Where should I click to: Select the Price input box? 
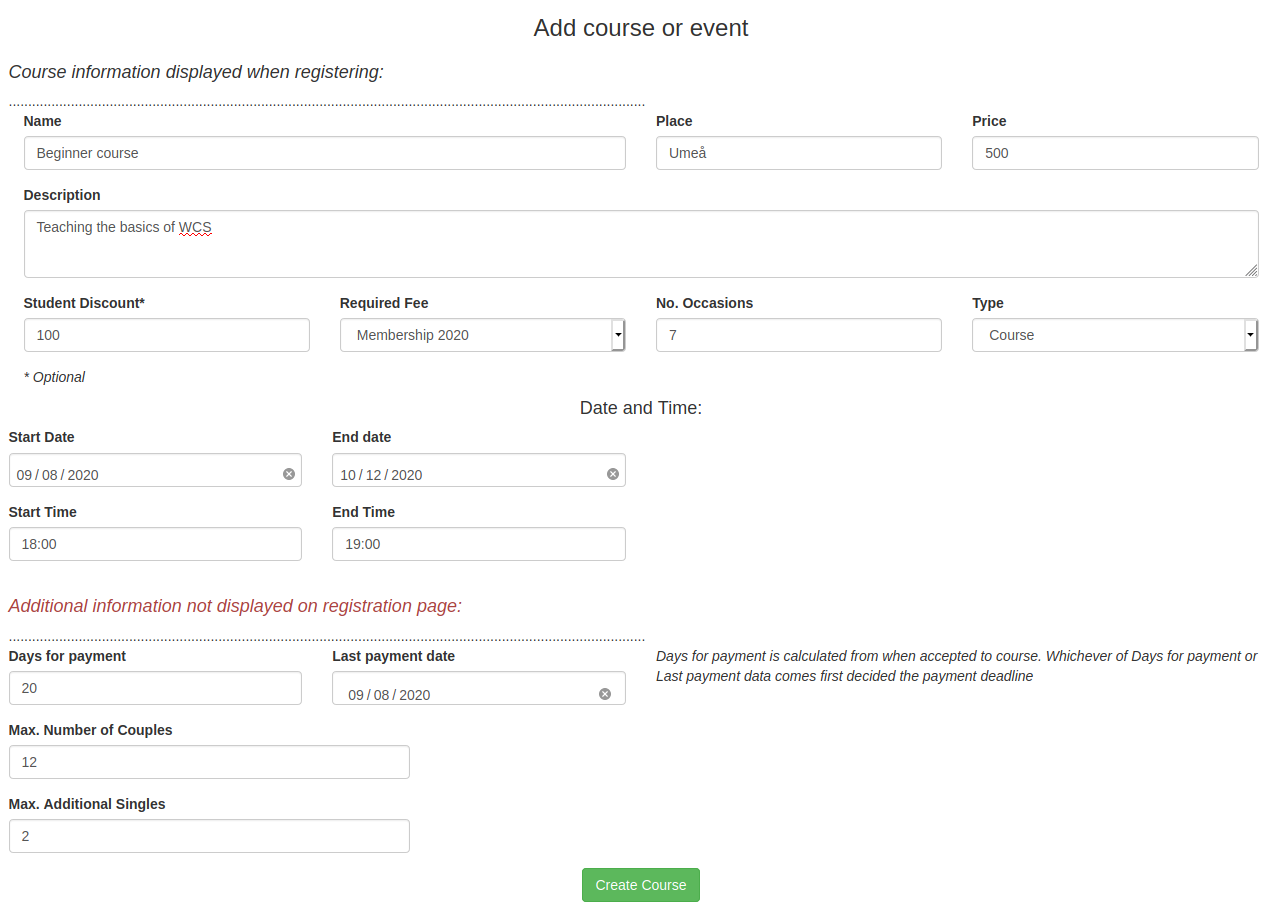click(1114, 153)
